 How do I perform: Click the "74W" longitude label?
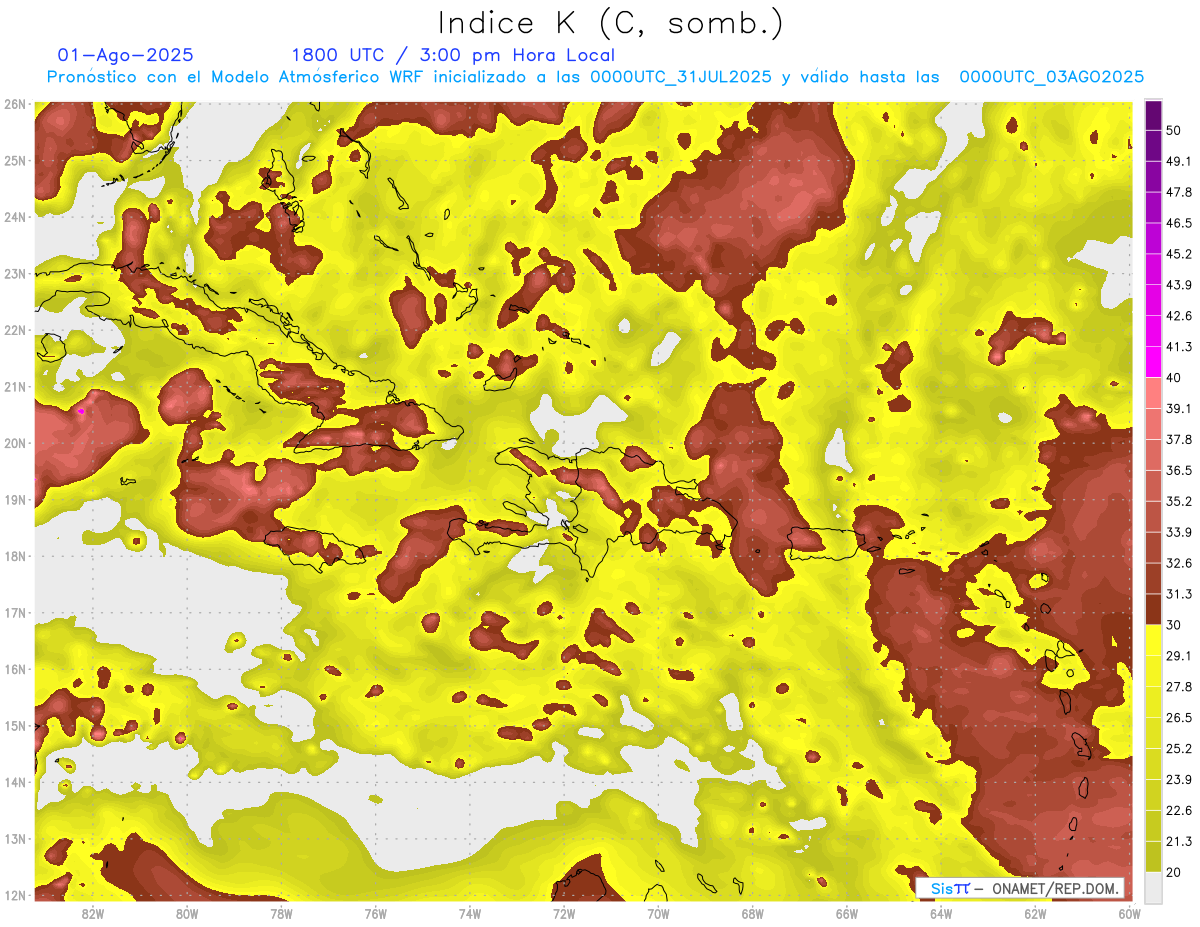[470, 913]
